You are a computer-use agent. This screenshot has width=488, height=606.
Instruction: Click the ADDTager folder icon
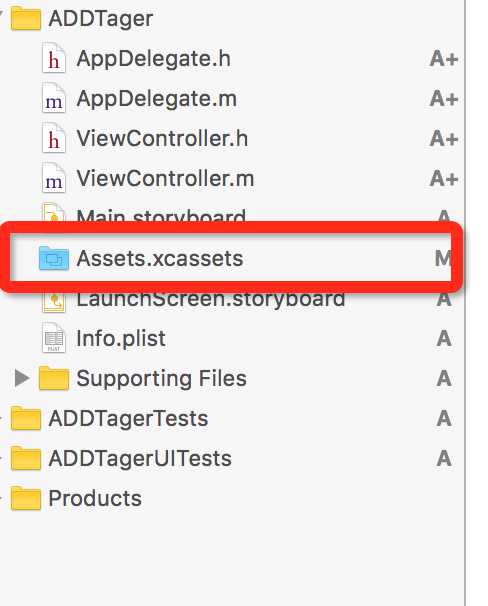click(26, 19)
